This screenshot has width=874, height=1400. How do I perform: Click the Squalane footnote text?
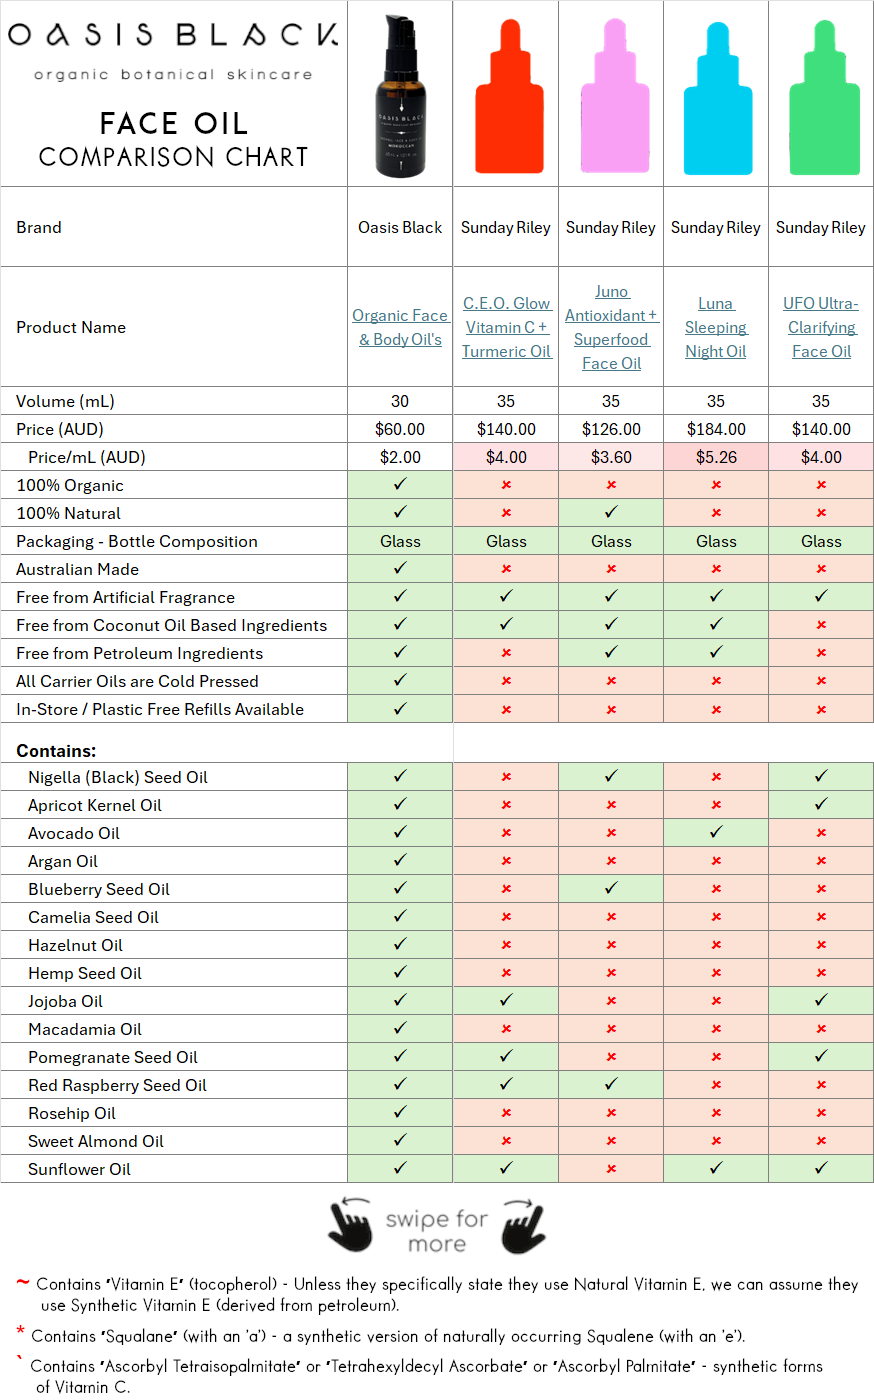388,1336
